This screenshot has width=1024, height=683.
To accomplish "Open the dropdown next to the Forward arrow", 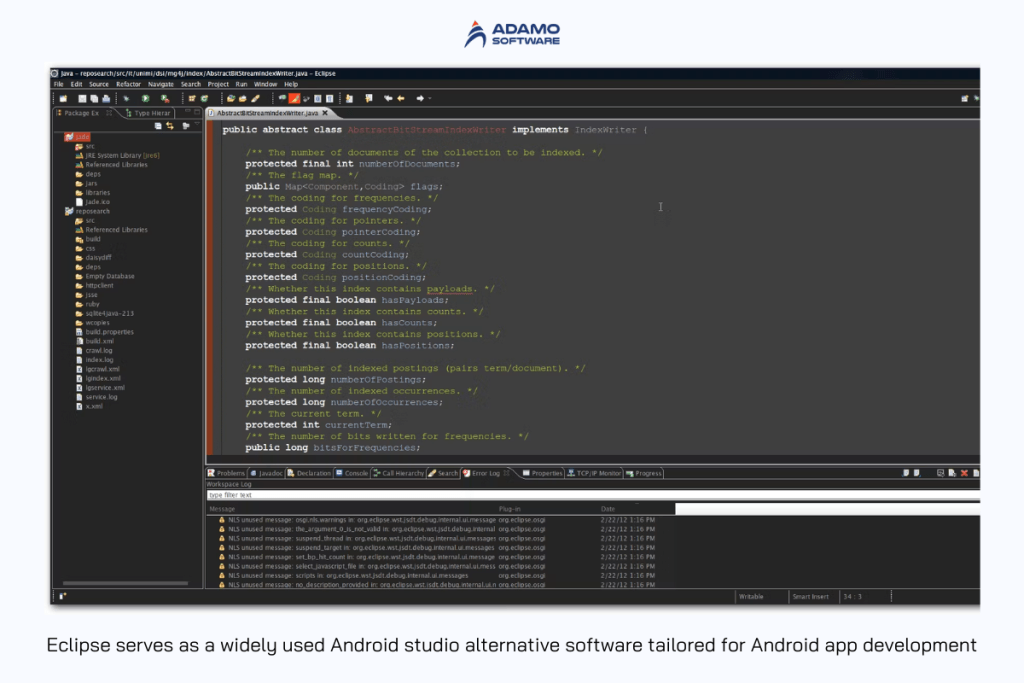I will [431, 97].
